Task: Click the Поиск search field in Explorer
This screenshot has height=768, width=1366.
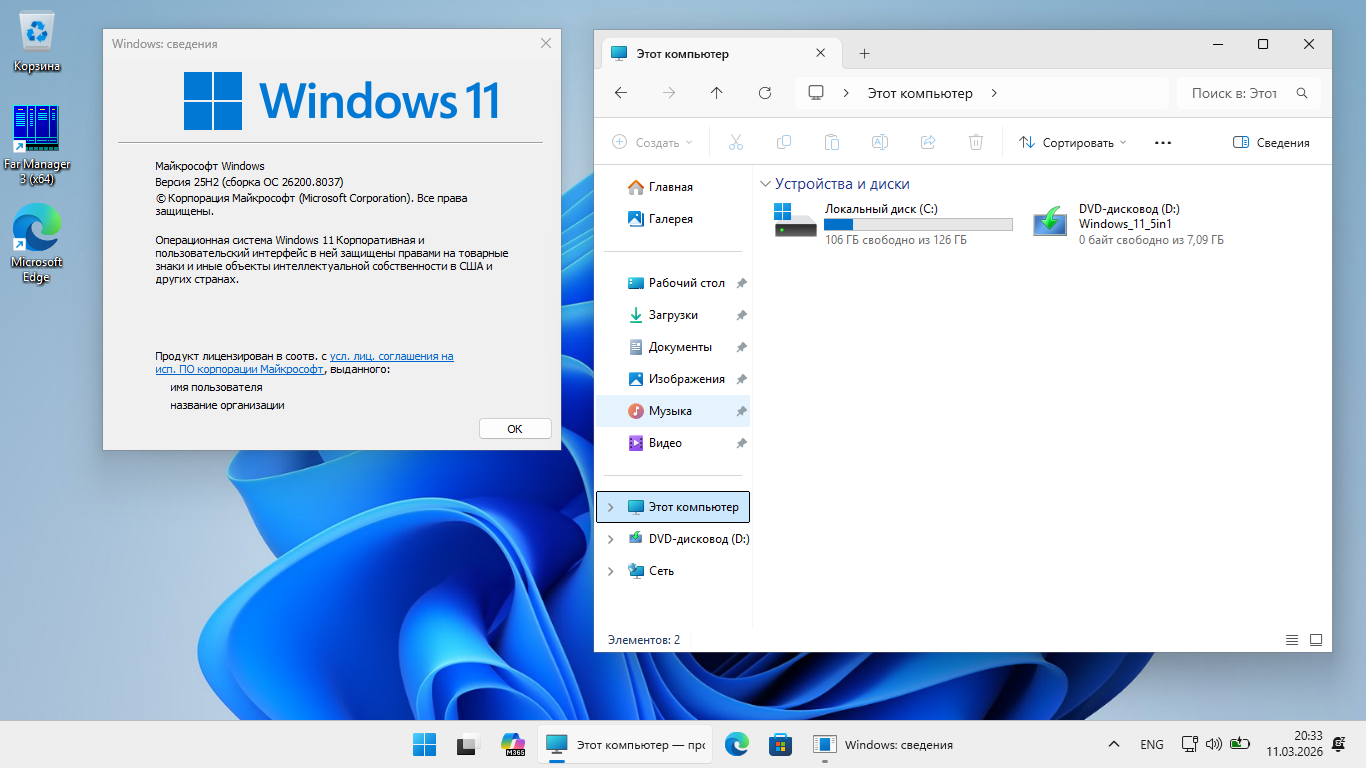Action: pyautogui.click(x=1238, y=93)
